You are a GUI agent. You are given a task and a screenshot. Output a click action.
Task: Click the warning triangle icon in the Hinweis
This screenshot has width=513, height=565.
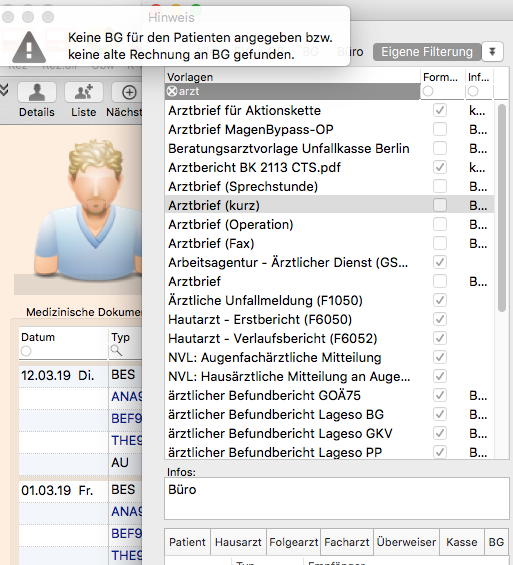[x=29, y=47]
